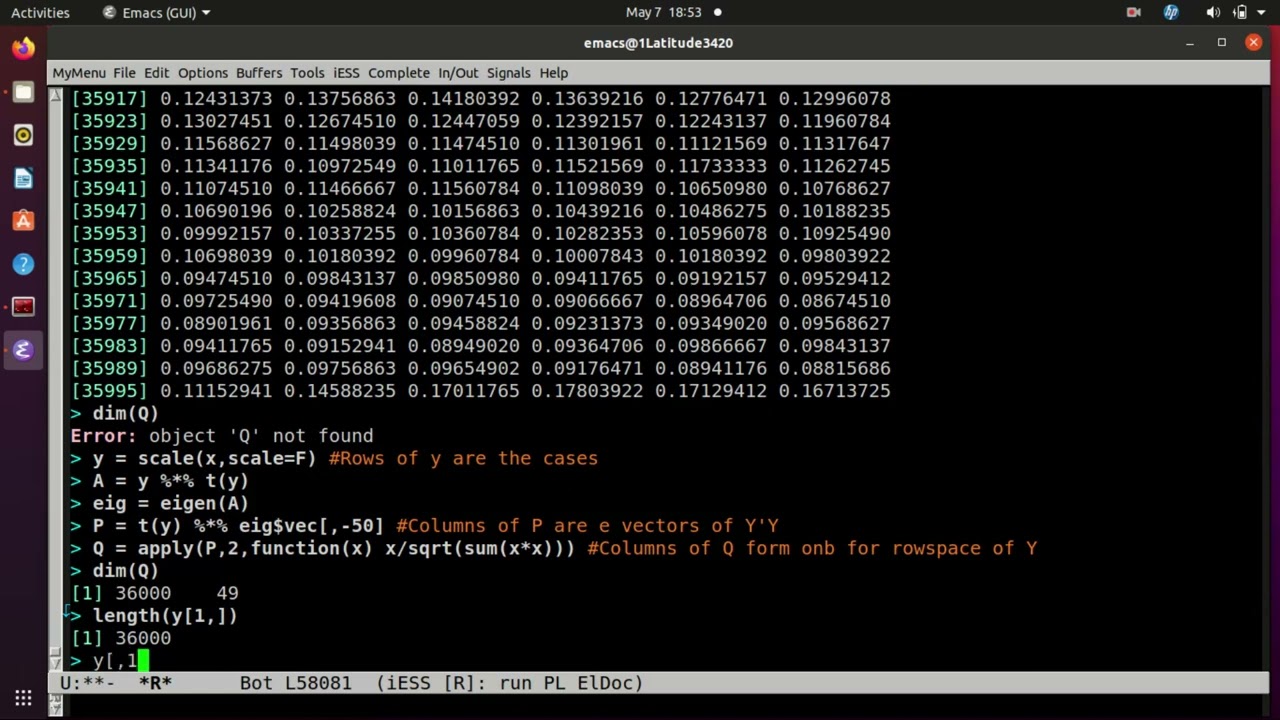Image resolution: width=1280 pixels, height=720 pixels.
Task: Open the Help menu in Emacs
Action: 554,73
